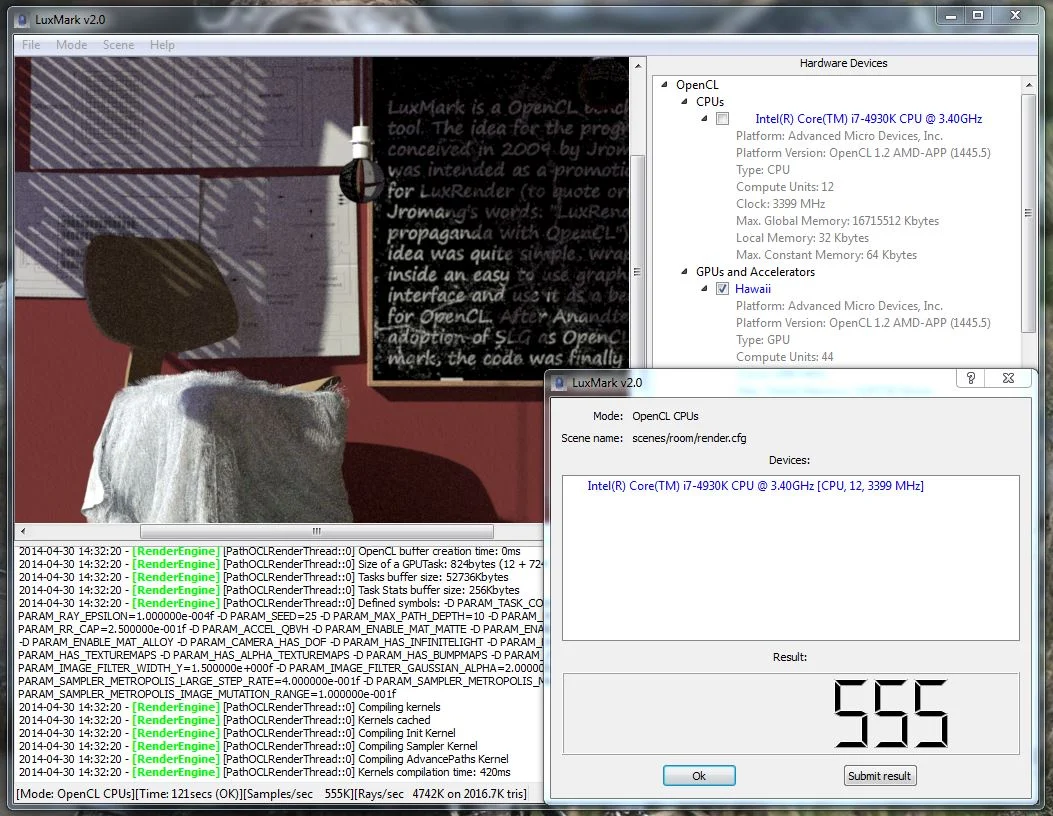Click the 'Compiling AdvancePaths Kernel' log line
Image resolution: width=1053 pixels, height=816 pixels.
(x=264, y=759)
